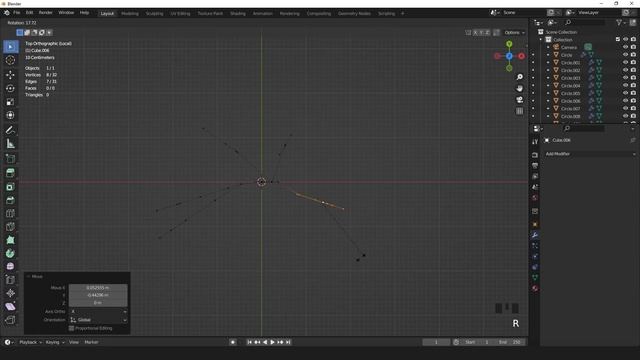Viewport: 640px width, 360px height.
Task: Choose the Add Cube tool
Action: 10,158
